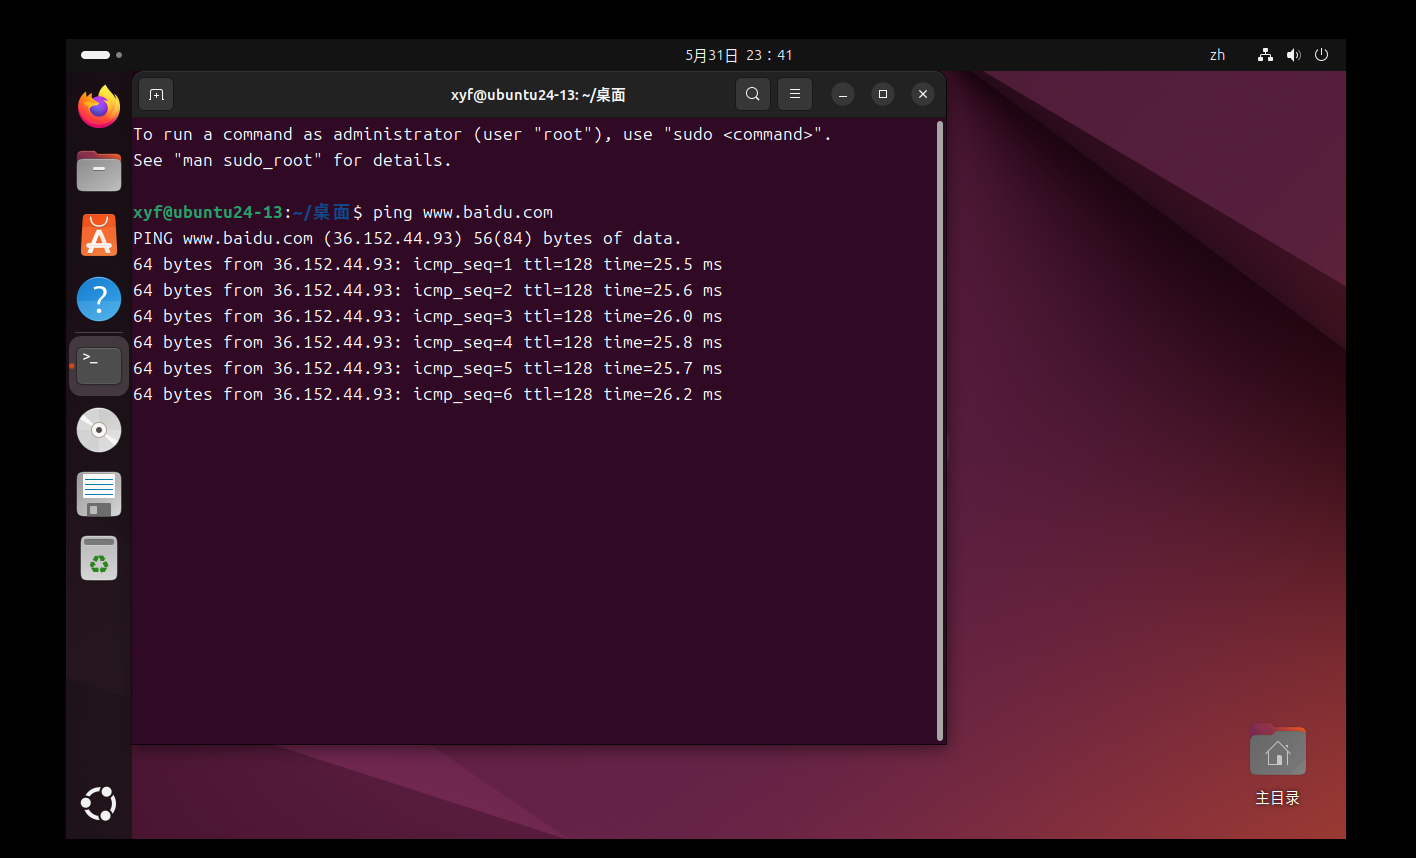
Task: Open the disc drive icon in dock
Action: click(x=99, y=430)
